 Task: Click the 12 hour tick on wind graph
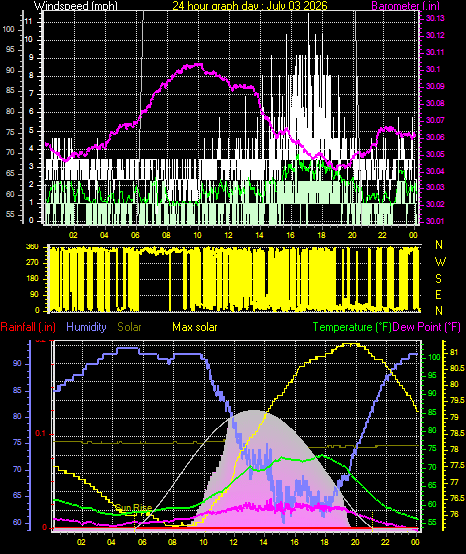(229, 235)
